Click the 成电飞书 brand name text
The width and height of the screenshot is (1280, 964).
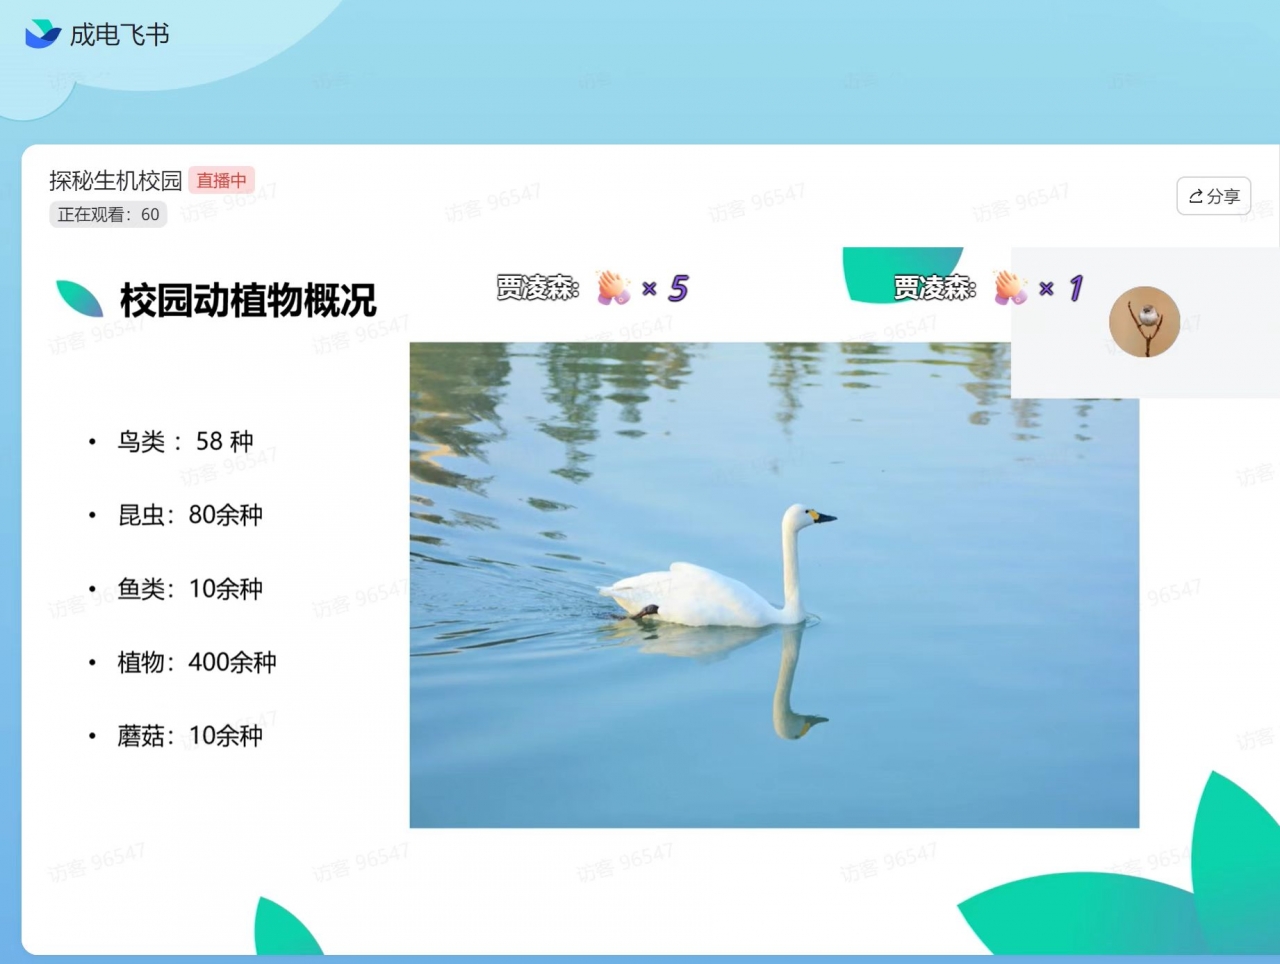click(x=119, y=35)
